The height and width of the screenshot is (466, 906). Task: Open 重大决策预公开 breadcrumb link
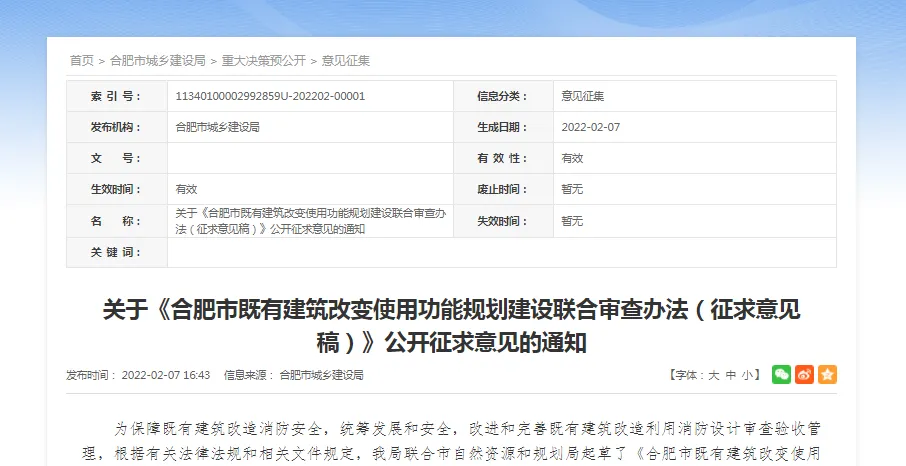(x=263, y=61)
